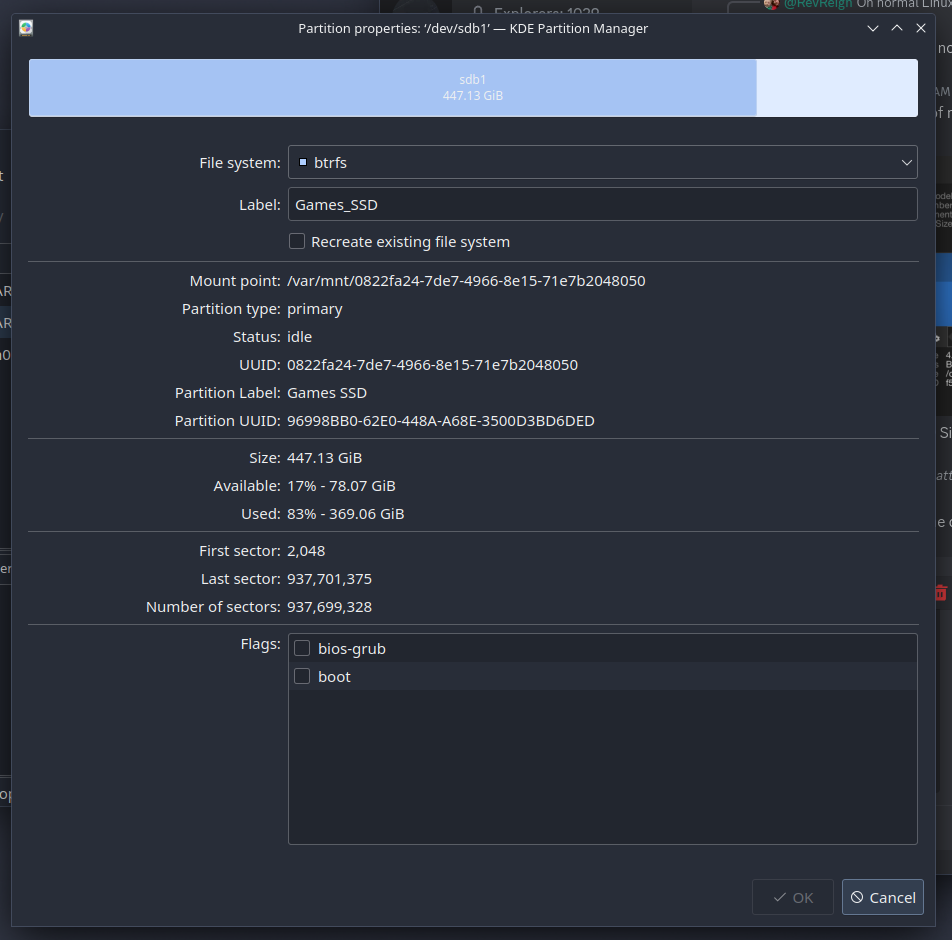The width and height of the screenshot is (952, 940).
Task: Enable Recreate existing file system checkbox
Action: pyautogui.click(x=297, y=241)
